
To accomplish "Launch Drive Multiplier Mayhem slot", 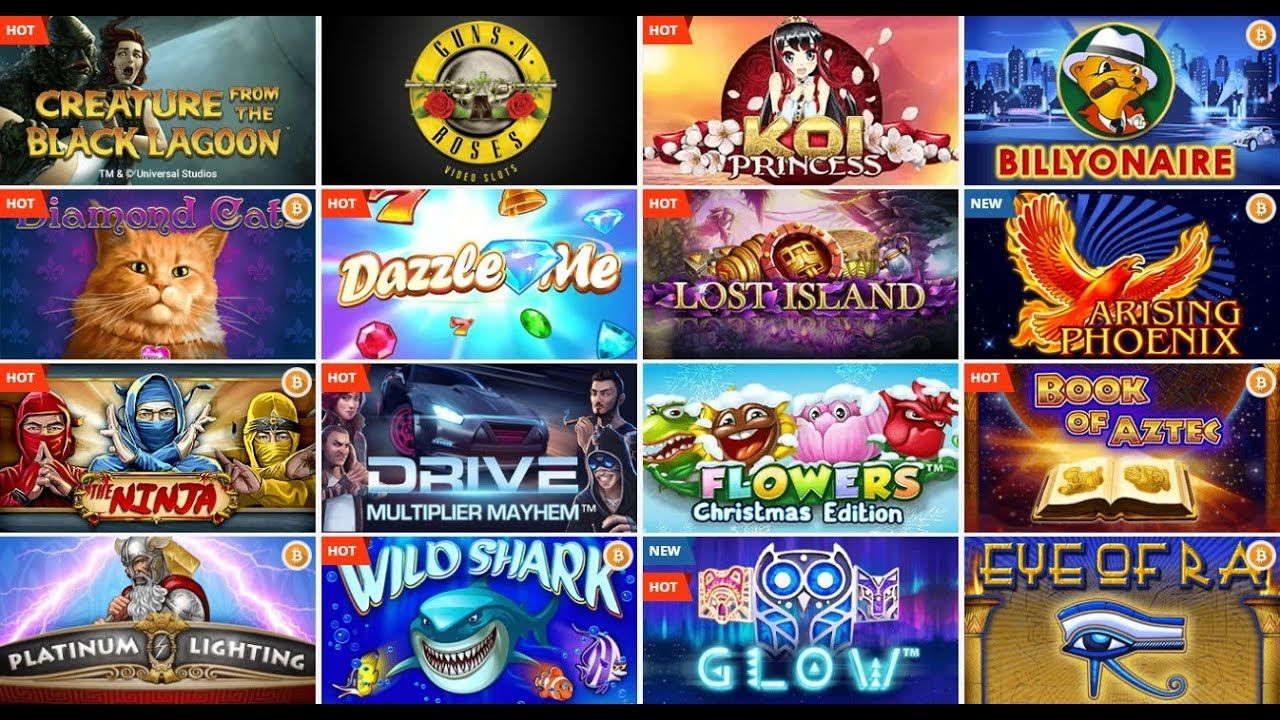I will (479, 448).
